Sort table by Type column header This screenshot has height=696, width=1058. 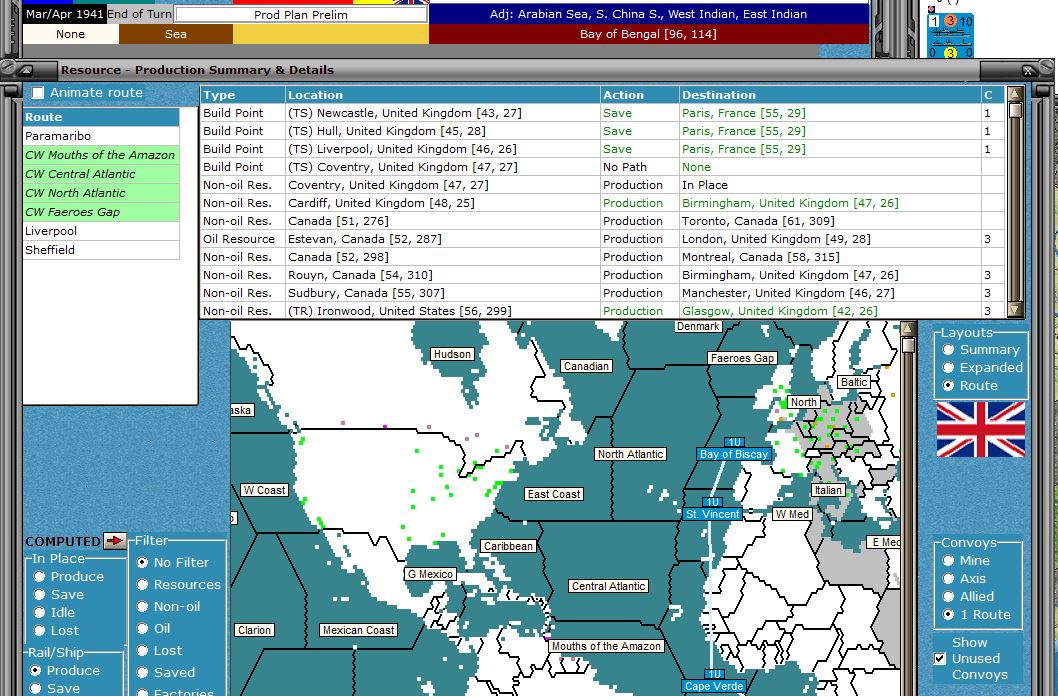[x=243, y=95]
